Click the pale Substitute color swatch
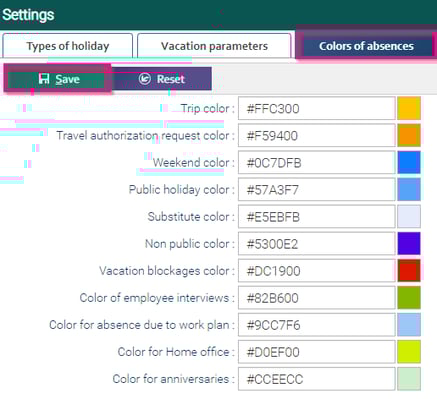 (409, 216)
